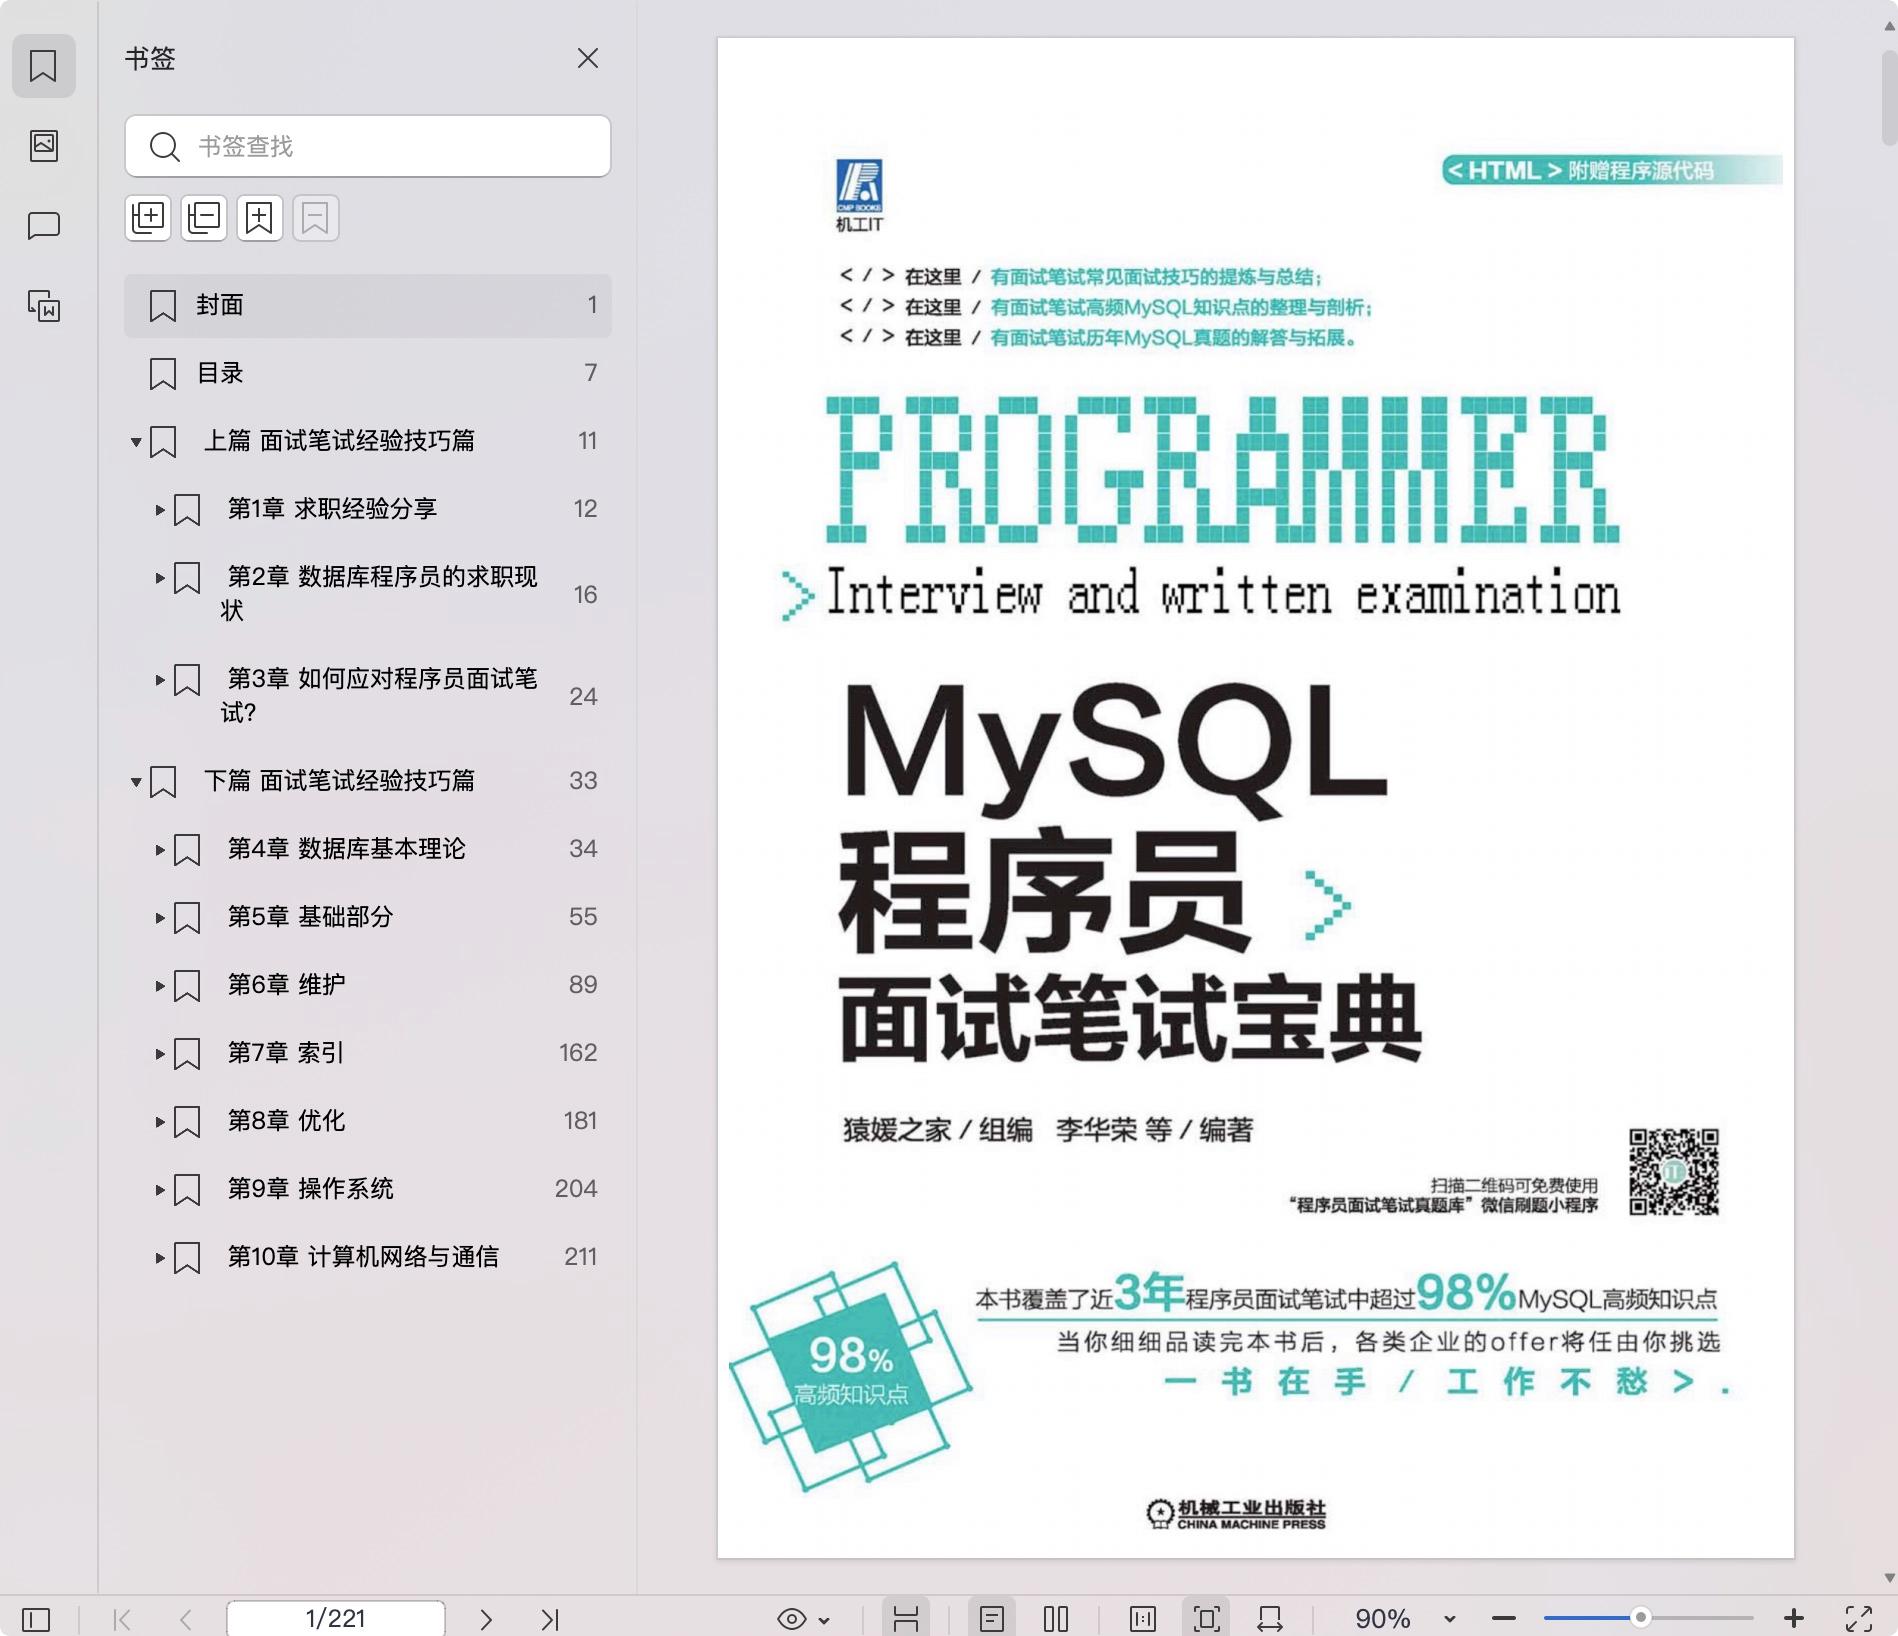Expand 第6章 维护
Image resolution: width=1898 pixels, height=1636 pixels.
160,986
